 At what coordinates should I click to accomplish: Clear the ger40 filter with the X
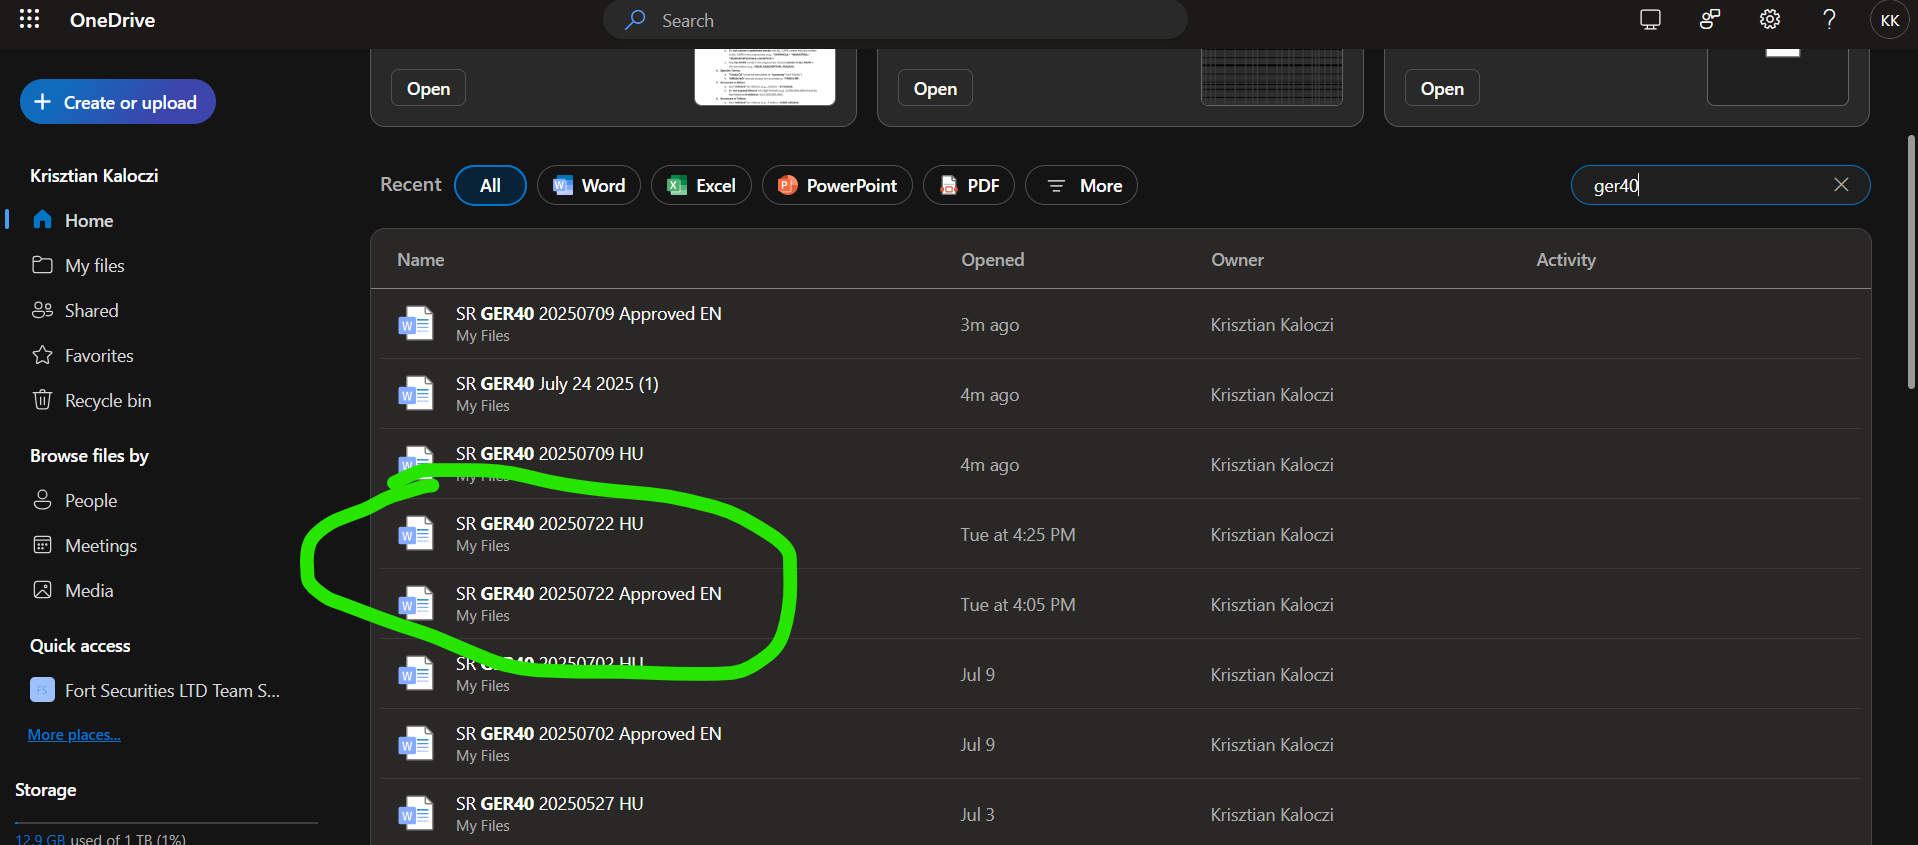pos(1841,185)
